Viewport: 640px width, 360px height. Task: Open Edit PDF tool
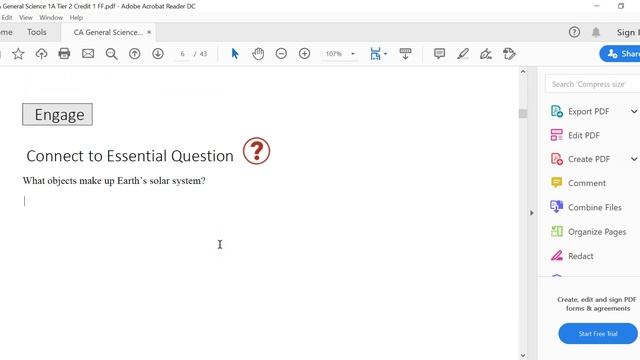point(575,135)
